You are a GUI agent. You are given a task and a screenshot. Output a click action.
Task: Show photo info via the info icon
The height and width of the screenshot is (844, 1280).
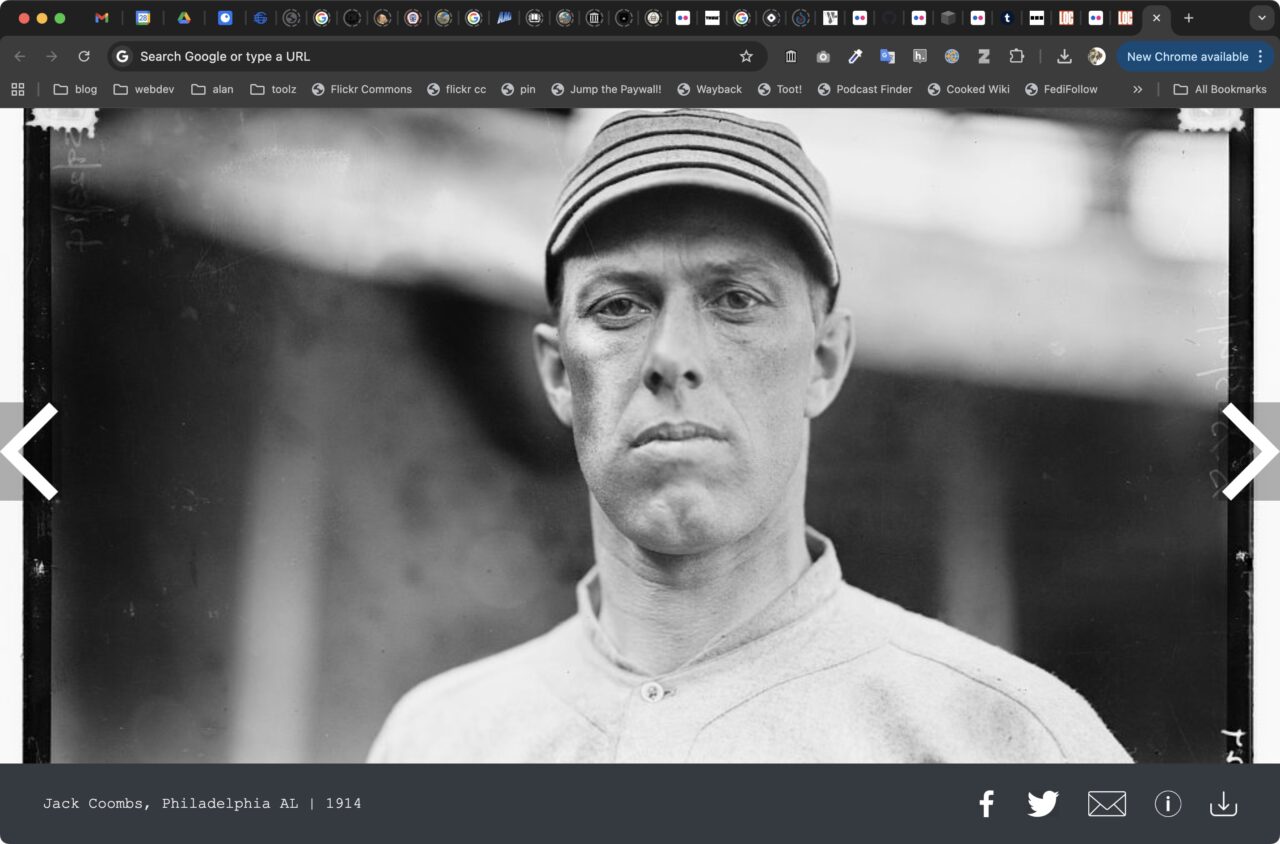(x=1167, y=803)
